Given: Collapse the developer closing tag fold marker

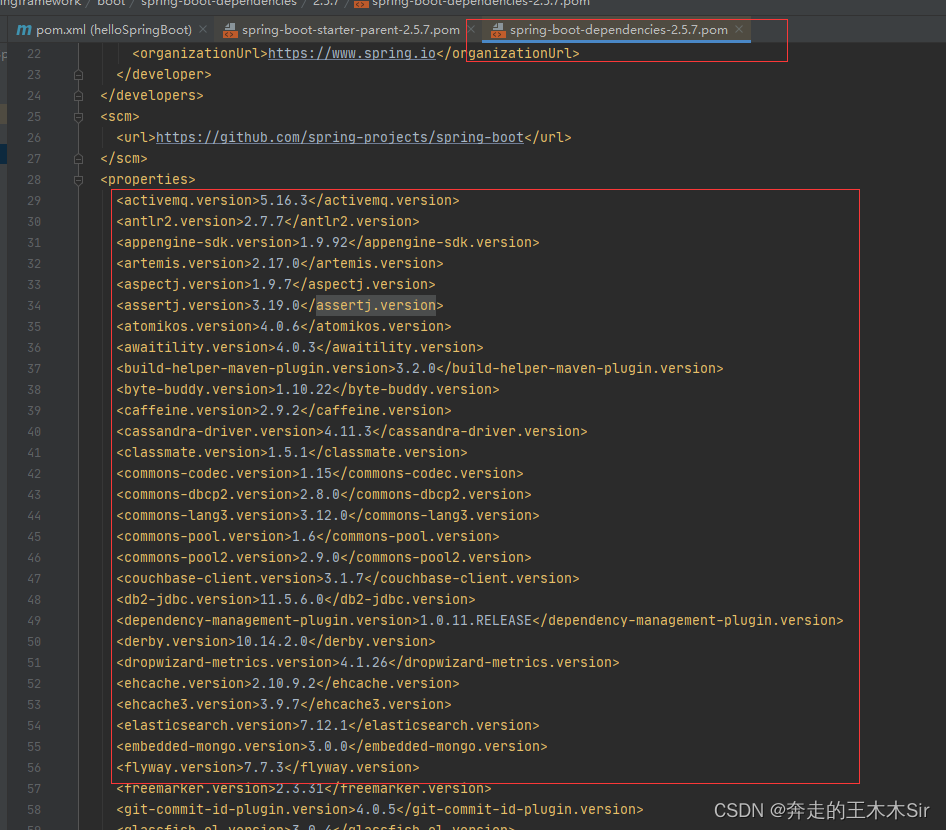Looking at the screenshot, I should pos(78,75).
